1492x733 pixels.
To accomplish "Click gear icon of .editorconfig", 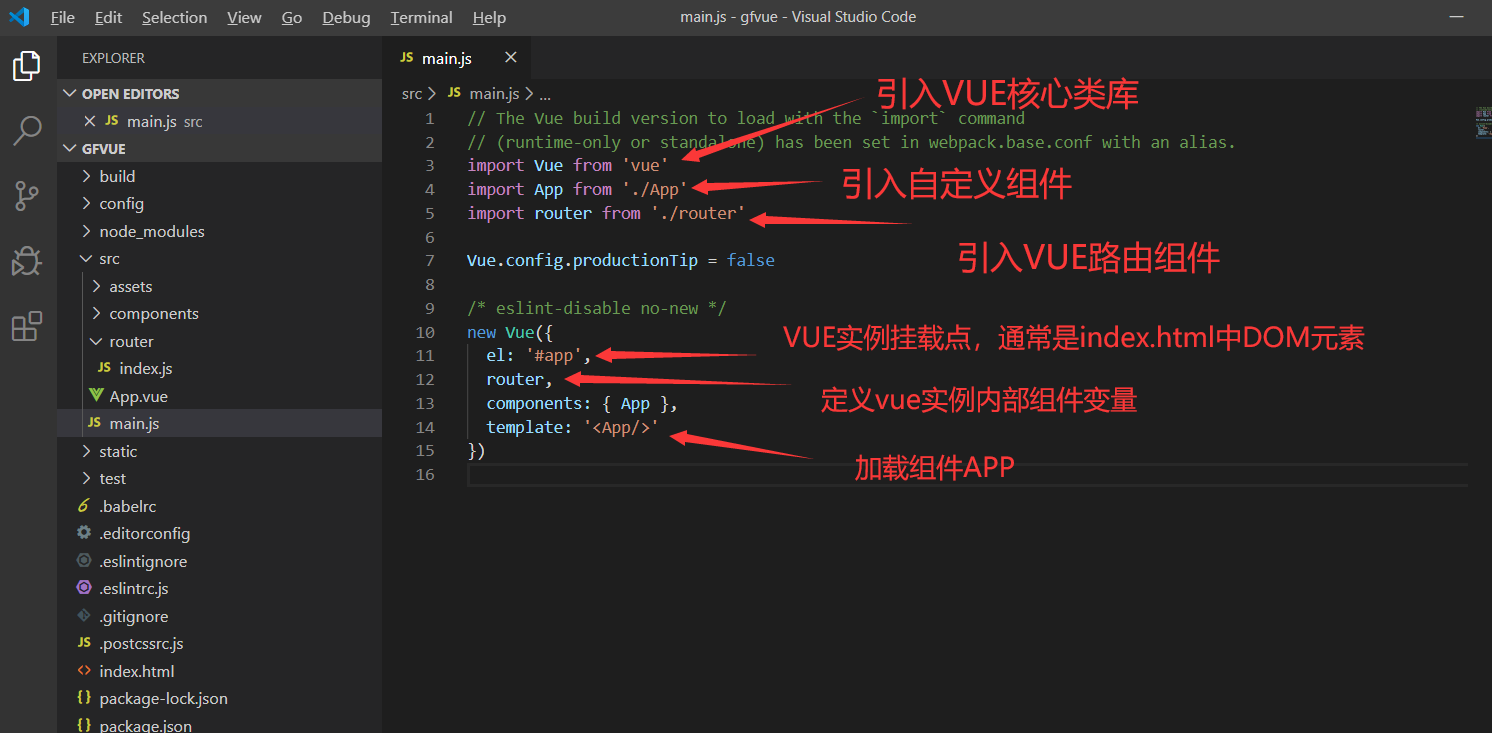I will (x=84, y=533).
